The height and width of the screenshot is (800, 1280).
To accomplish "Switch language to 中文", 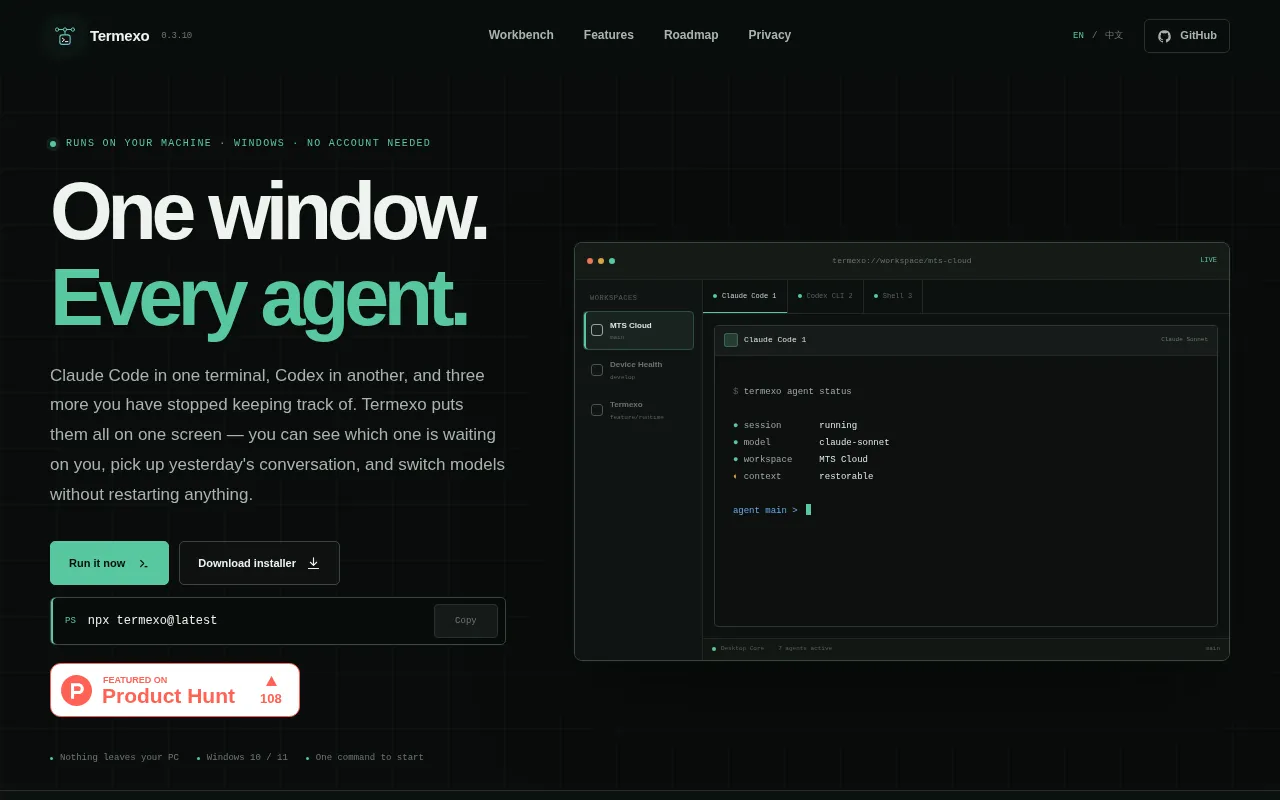I will coord(1114,35).
